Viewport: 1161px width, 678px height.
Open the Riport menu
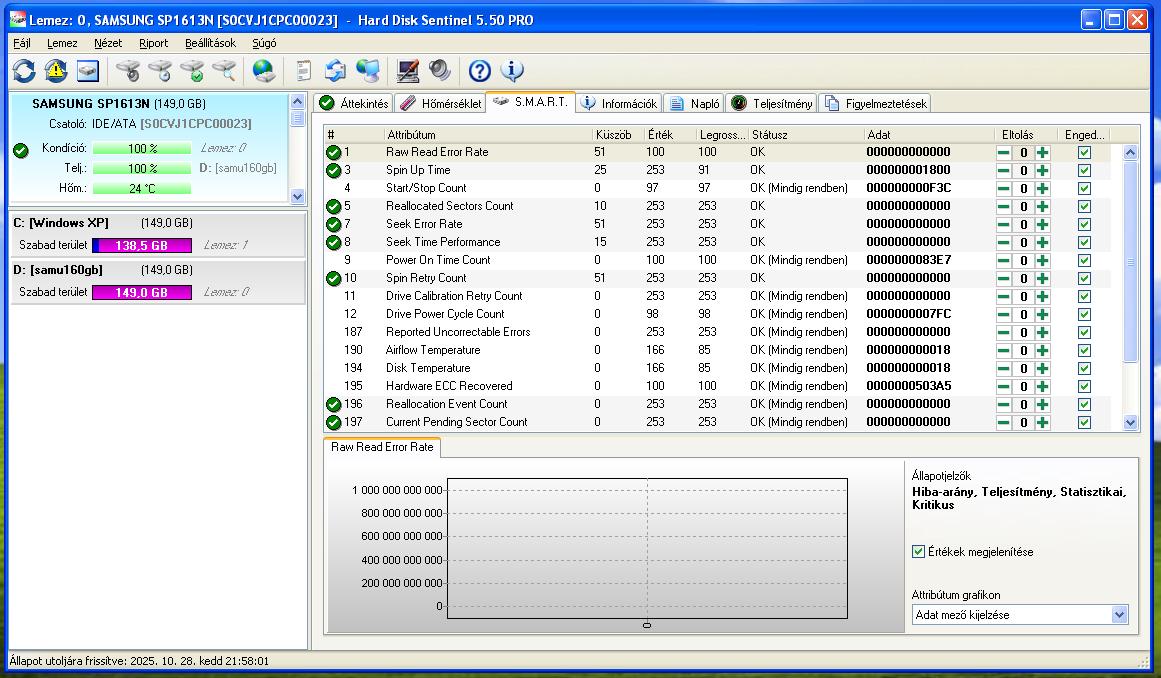153,43
